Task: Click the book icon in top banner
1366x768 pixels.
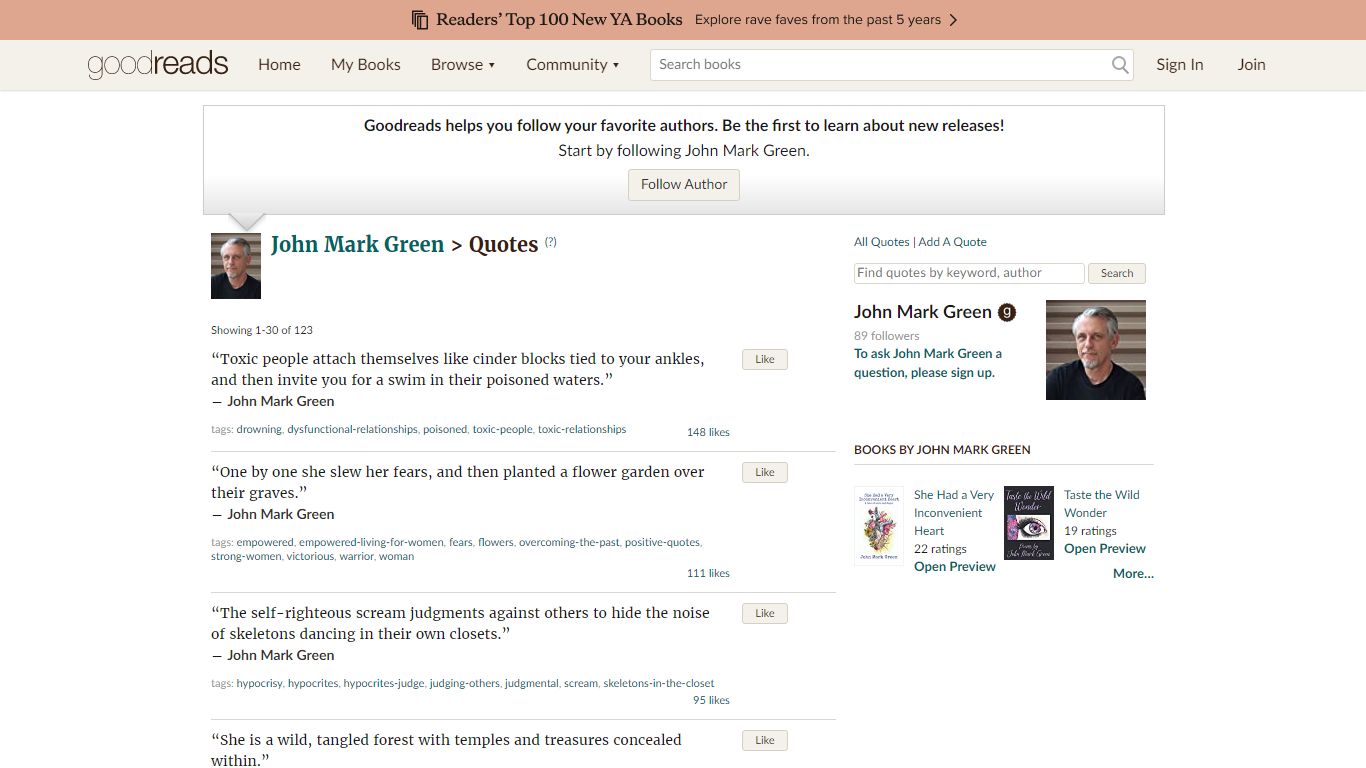Action: pyautogui.click(x=420, y=20)
